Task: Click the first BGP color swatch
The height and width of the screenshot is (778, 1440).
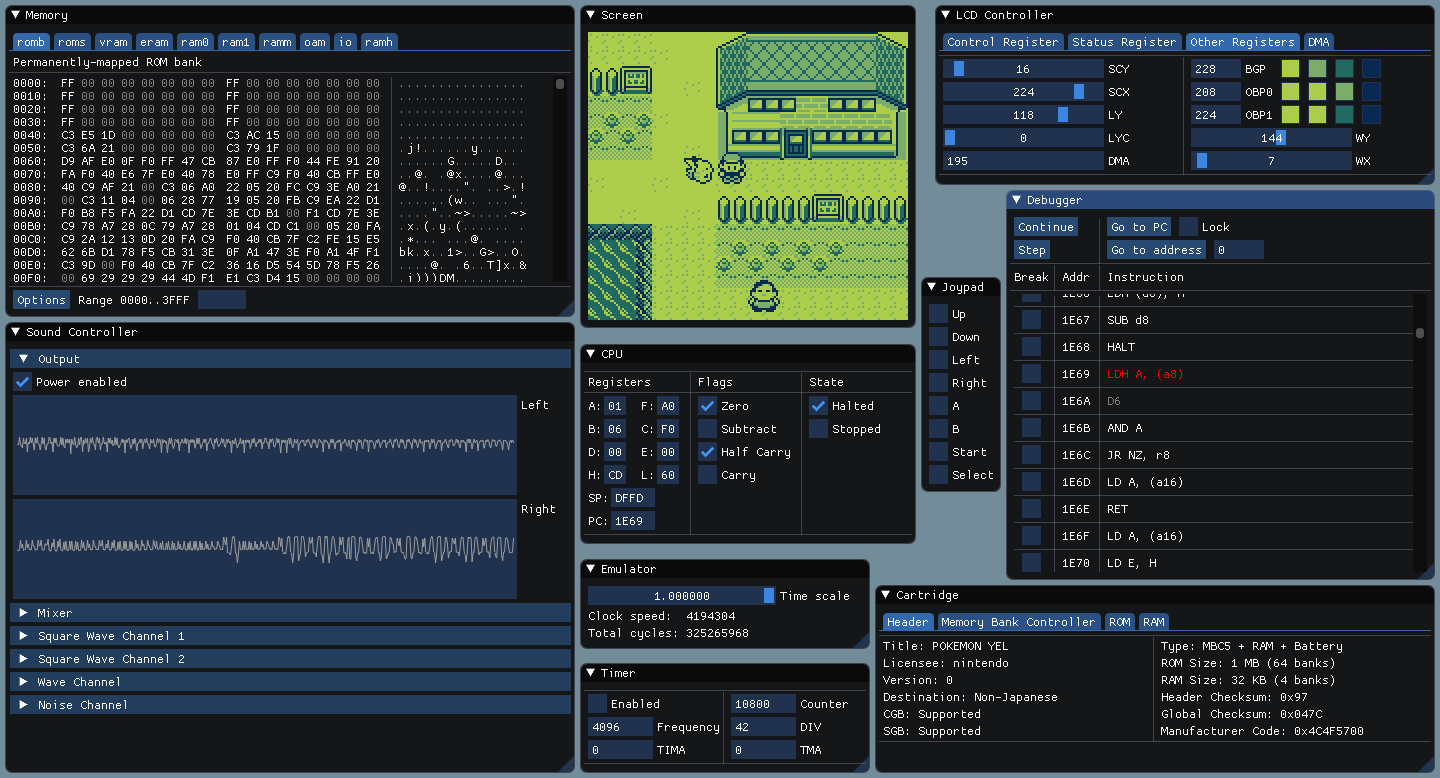Action: pos(1291,69)
